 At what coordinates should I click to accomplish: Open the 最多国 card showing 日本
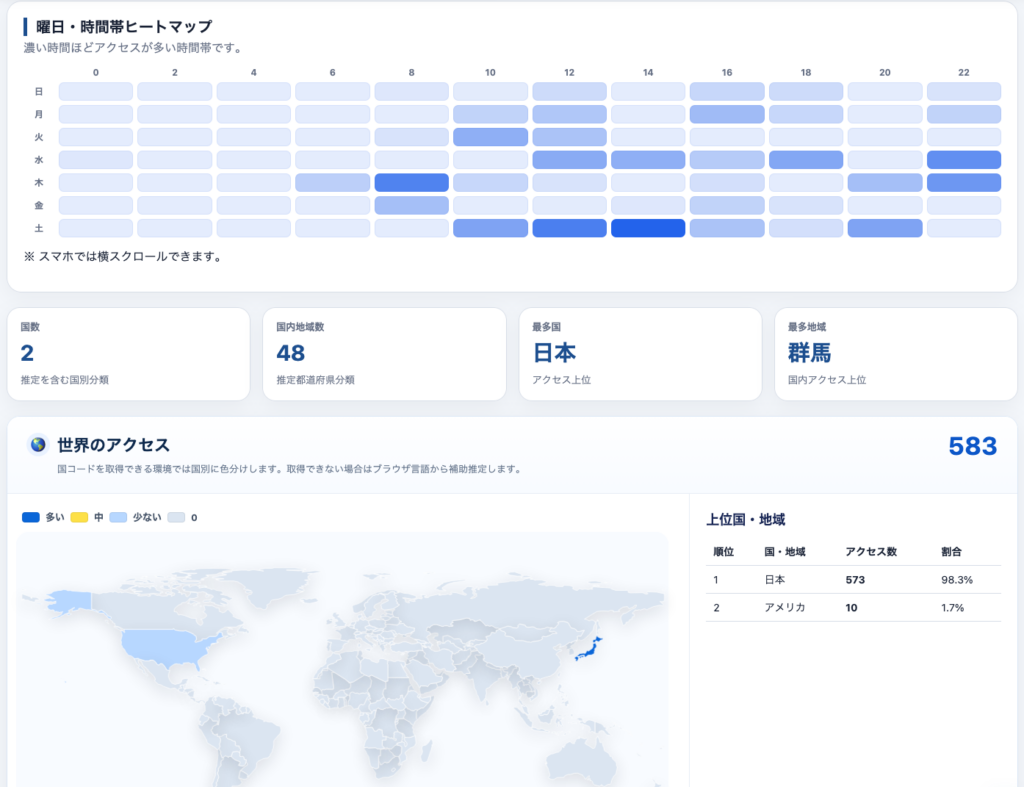[x=640, y=354]
